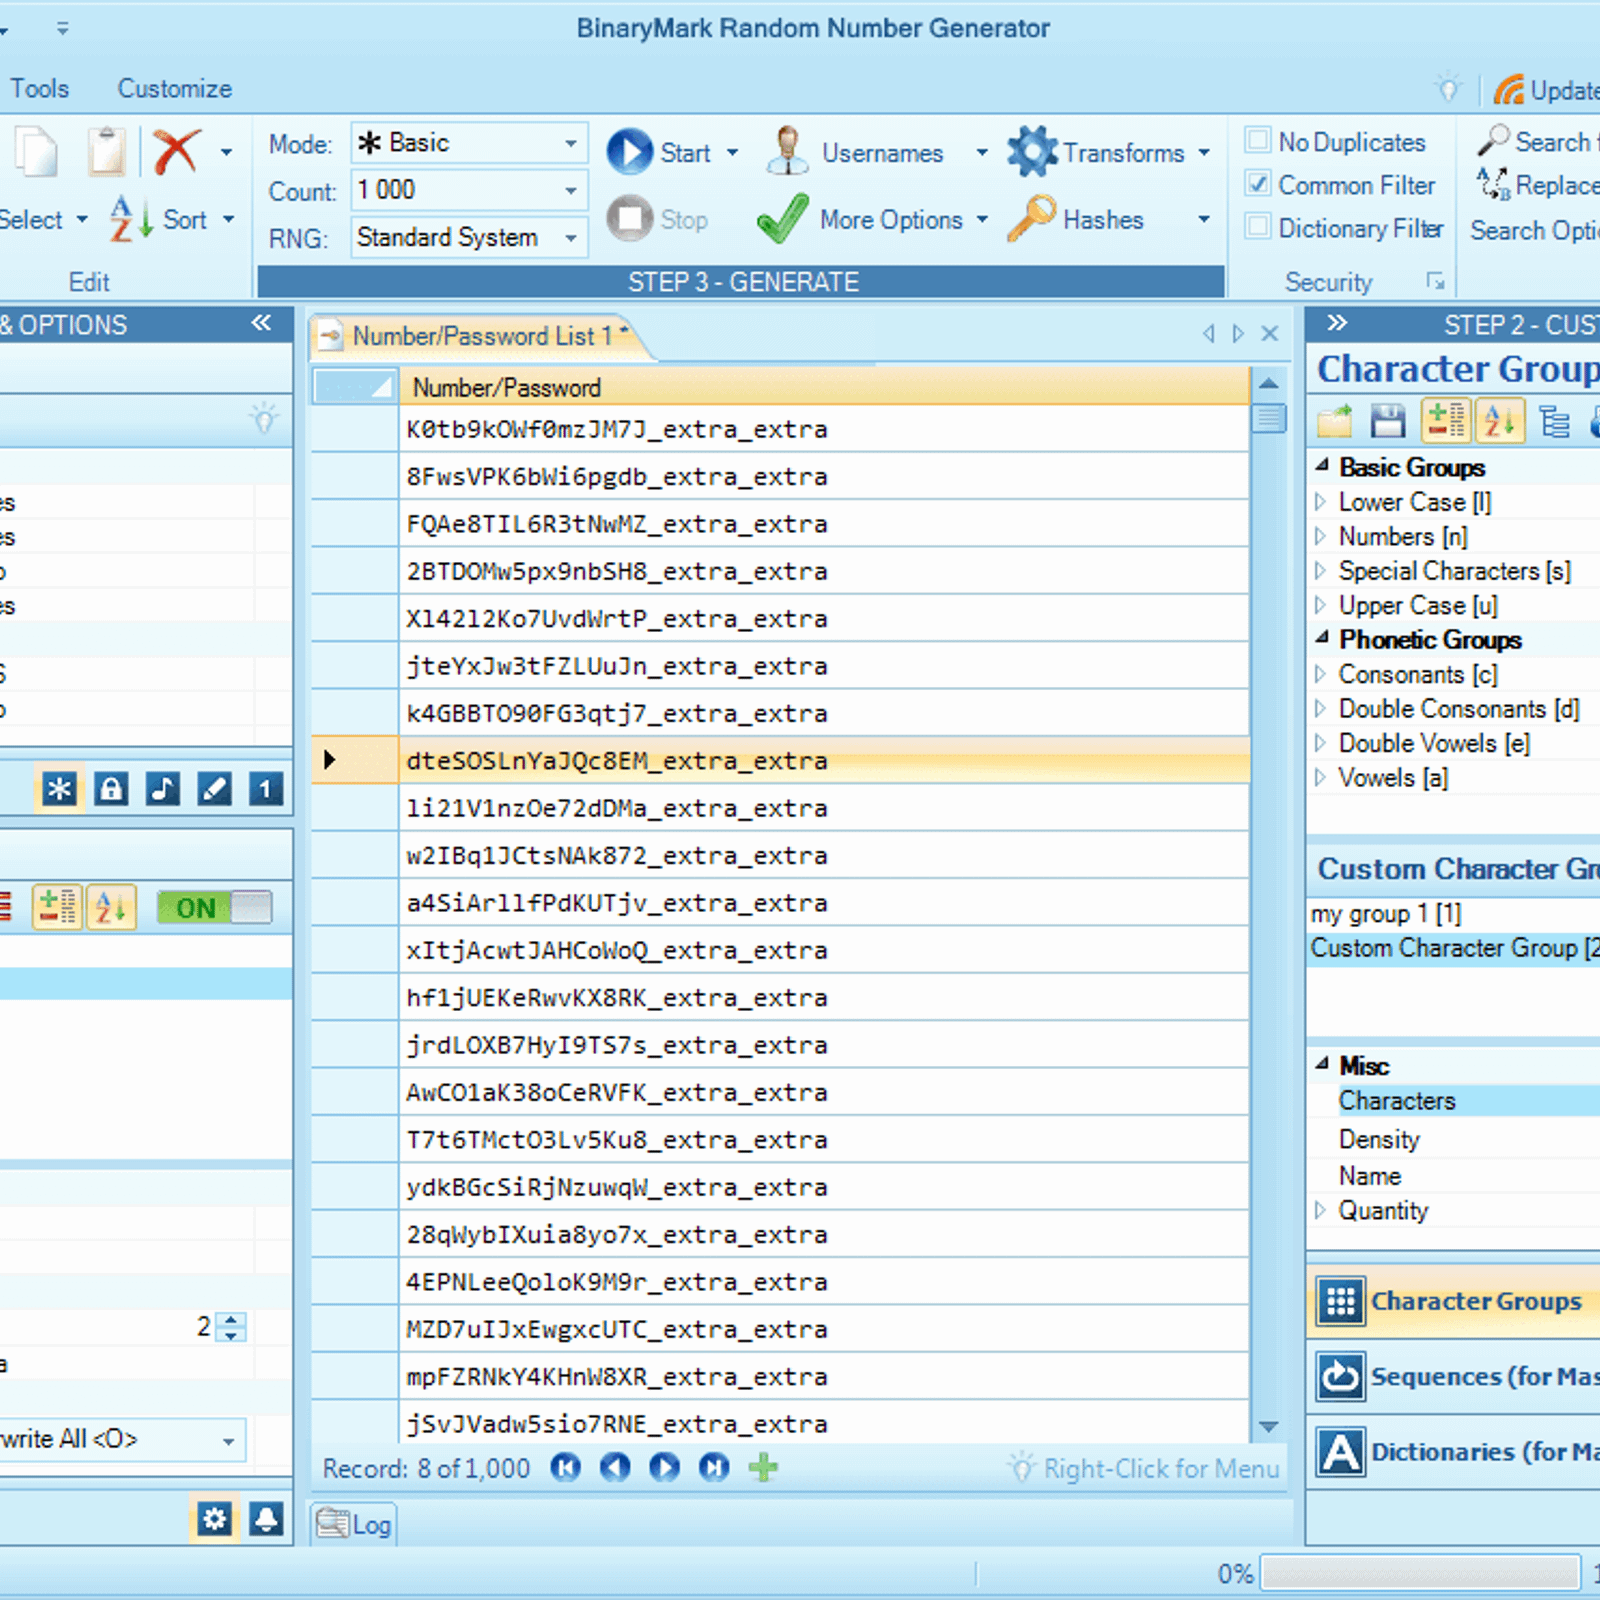This screenshot has height=1600, width=1600.
Task: Select my group 1 [1] custom group
Action: pos(1454,914)
